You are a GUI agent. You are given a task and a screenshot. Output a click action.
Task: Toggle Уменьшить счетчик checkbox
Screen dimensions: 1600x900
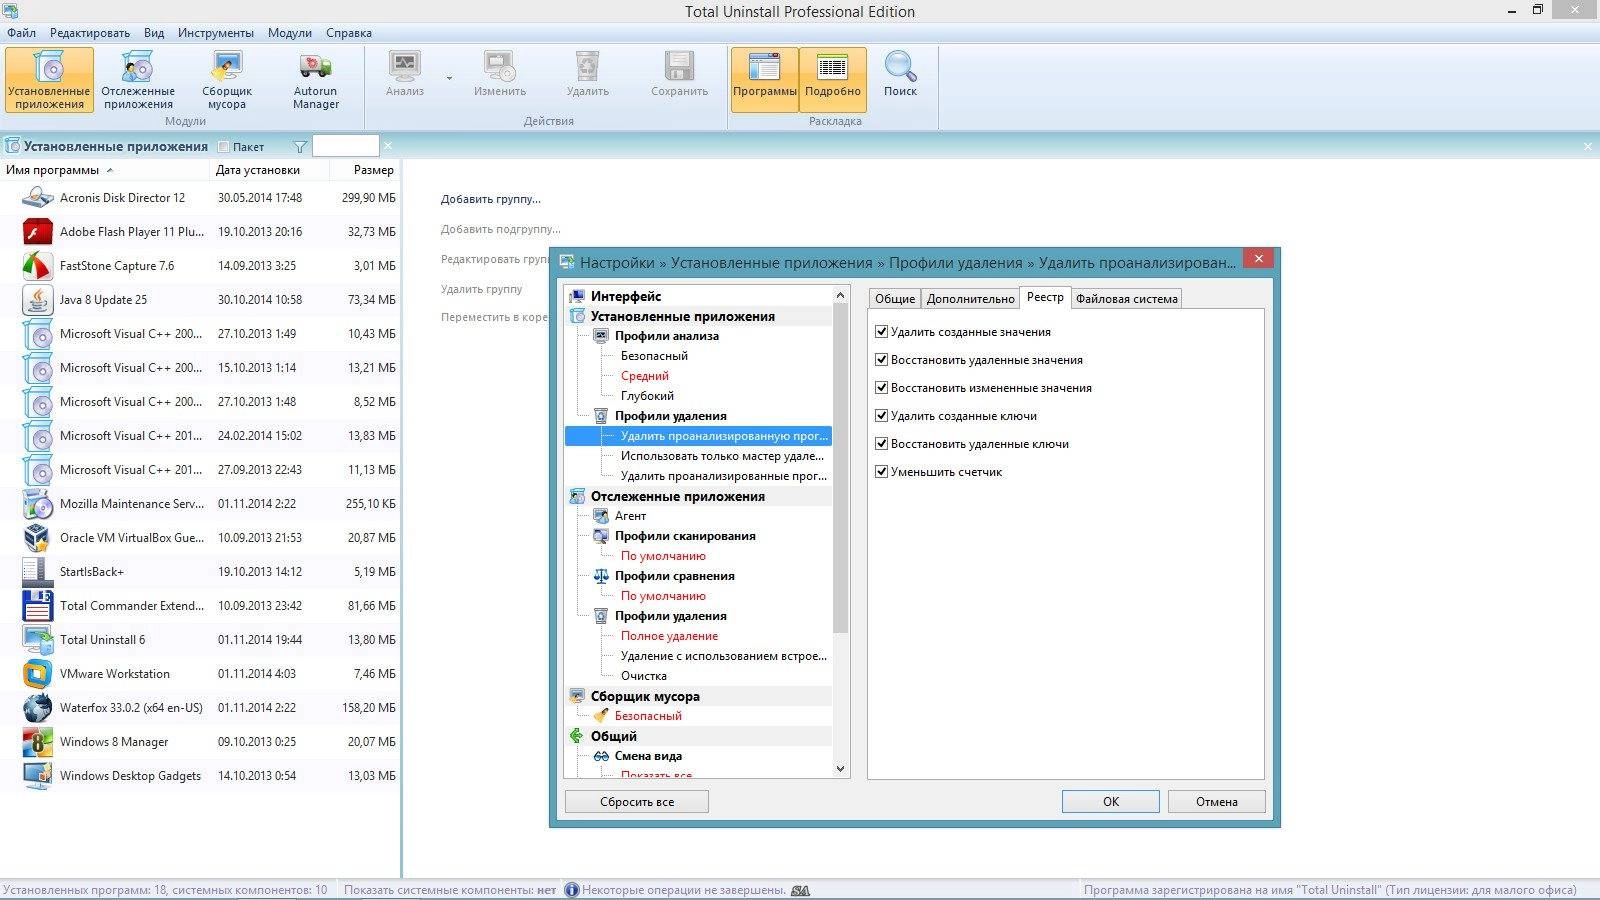tap(881, 472)
